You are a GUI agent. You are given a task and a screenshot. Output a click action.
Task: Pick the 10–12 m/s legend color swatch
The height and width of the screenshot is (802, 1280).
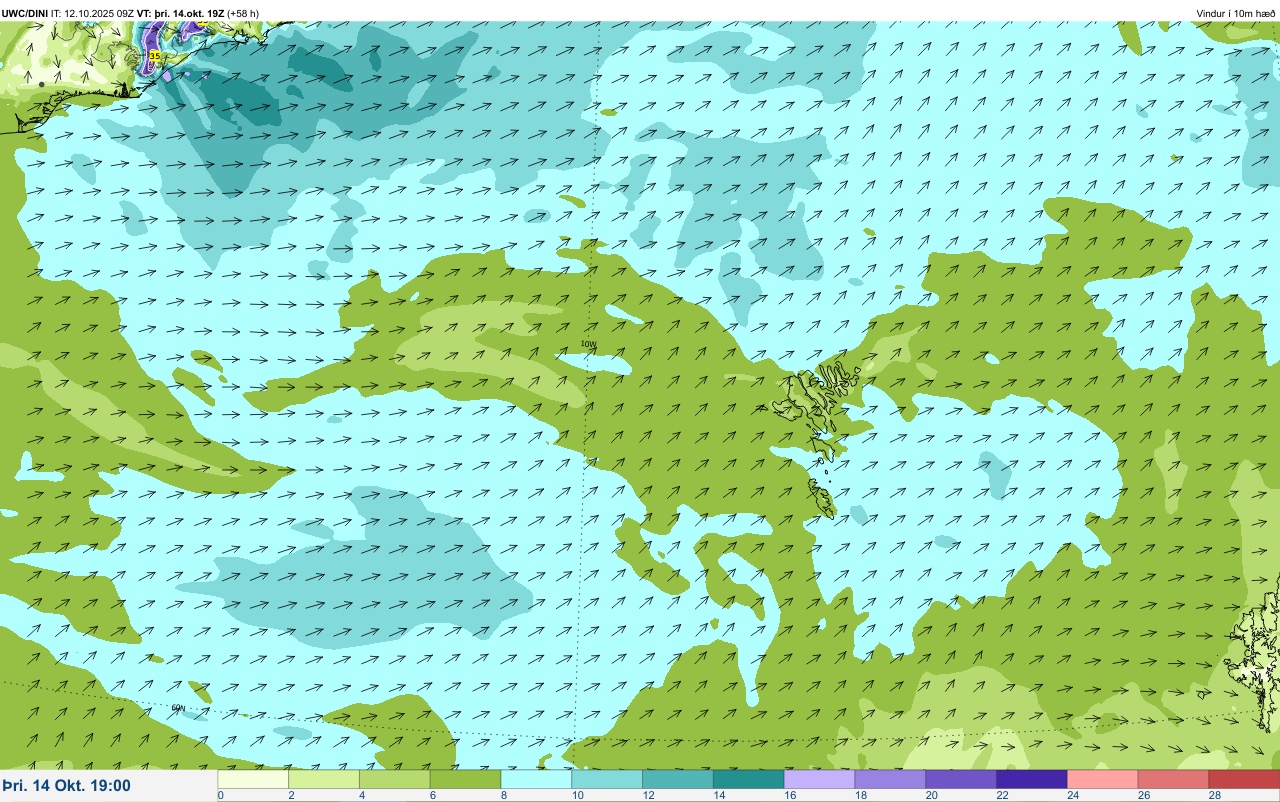point(607,779)
